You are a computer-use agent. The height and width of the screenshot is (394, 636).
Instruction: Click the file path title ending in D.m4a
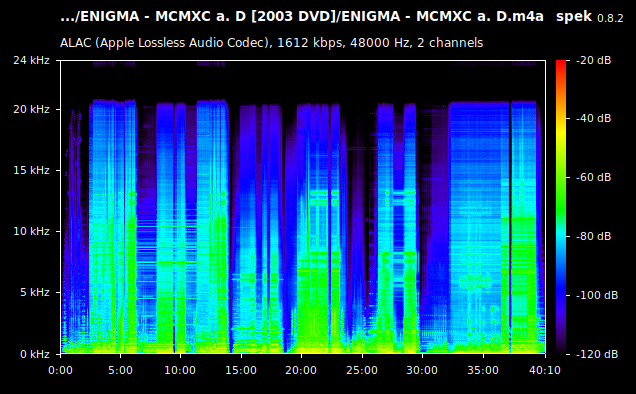point(302,17)
